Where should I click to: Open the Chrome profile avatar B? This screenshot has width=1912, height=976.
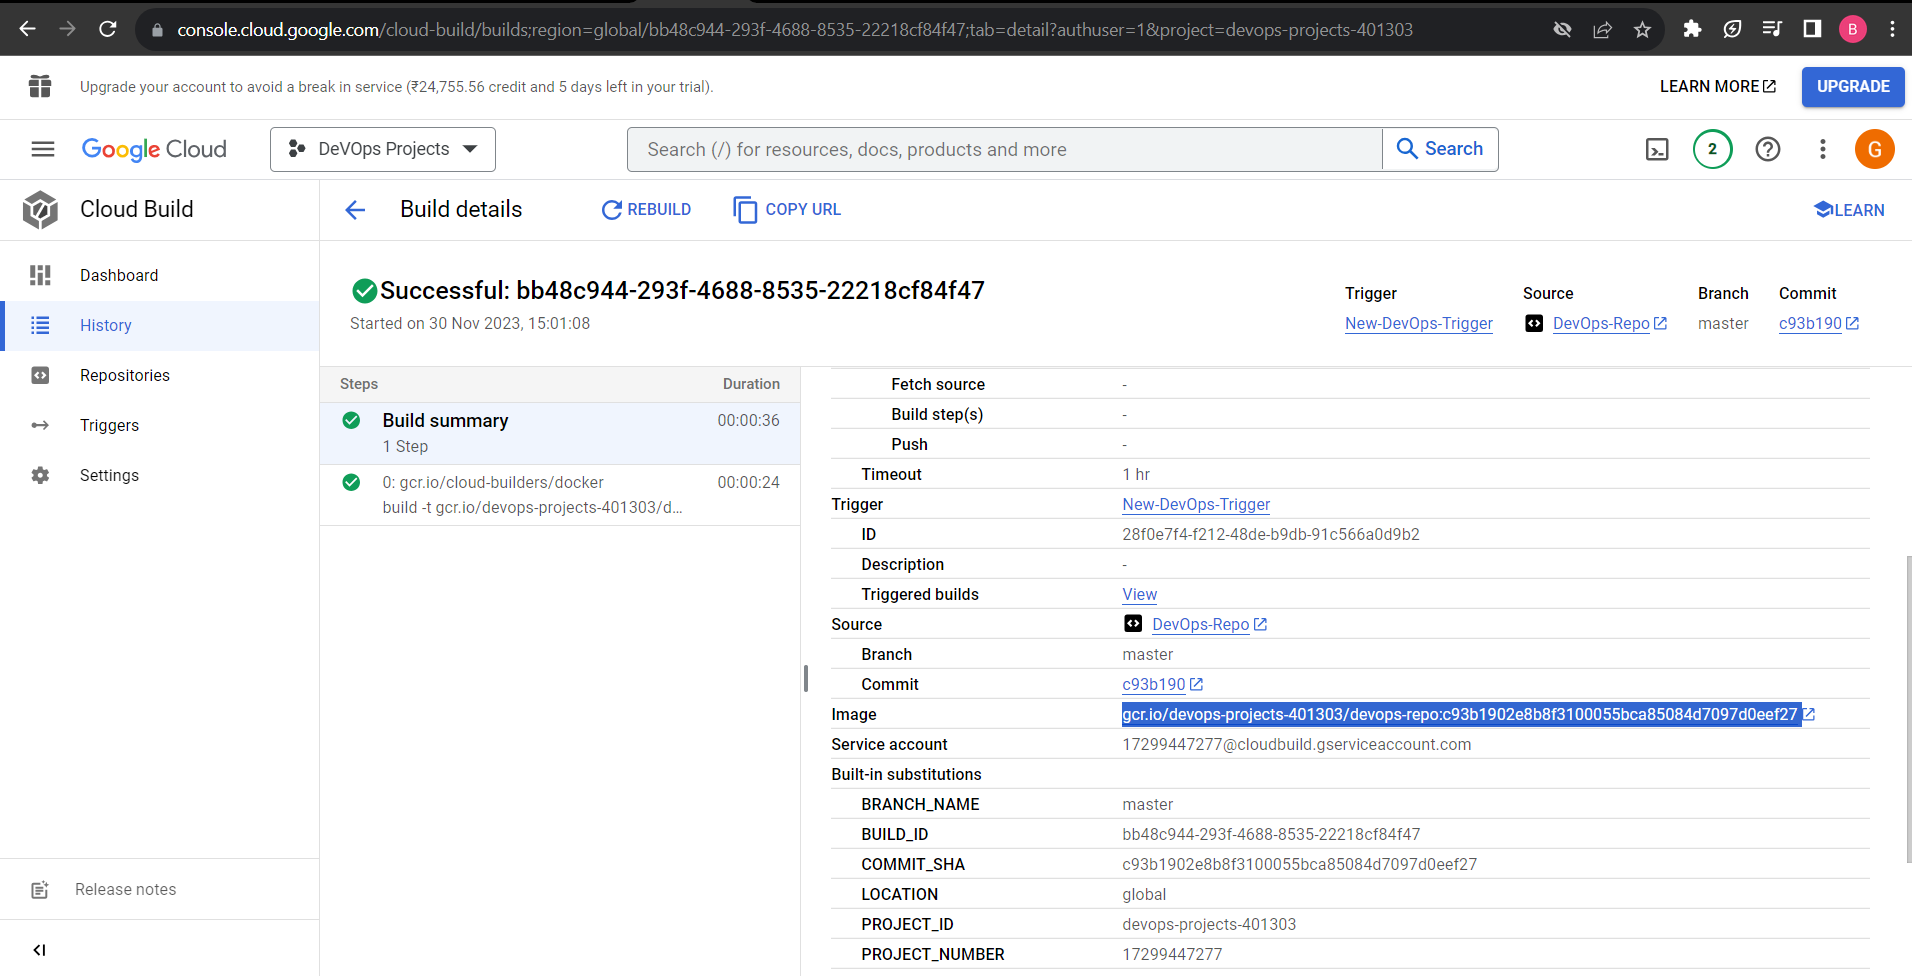pos(1852,29)
